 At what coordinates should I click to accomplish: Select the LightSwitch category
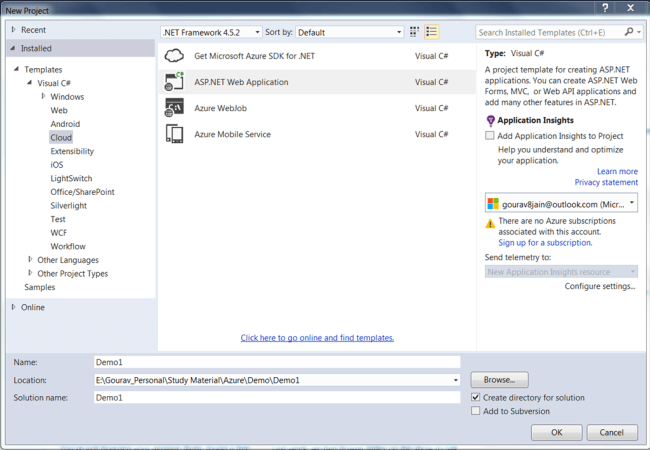click(71, 179)
